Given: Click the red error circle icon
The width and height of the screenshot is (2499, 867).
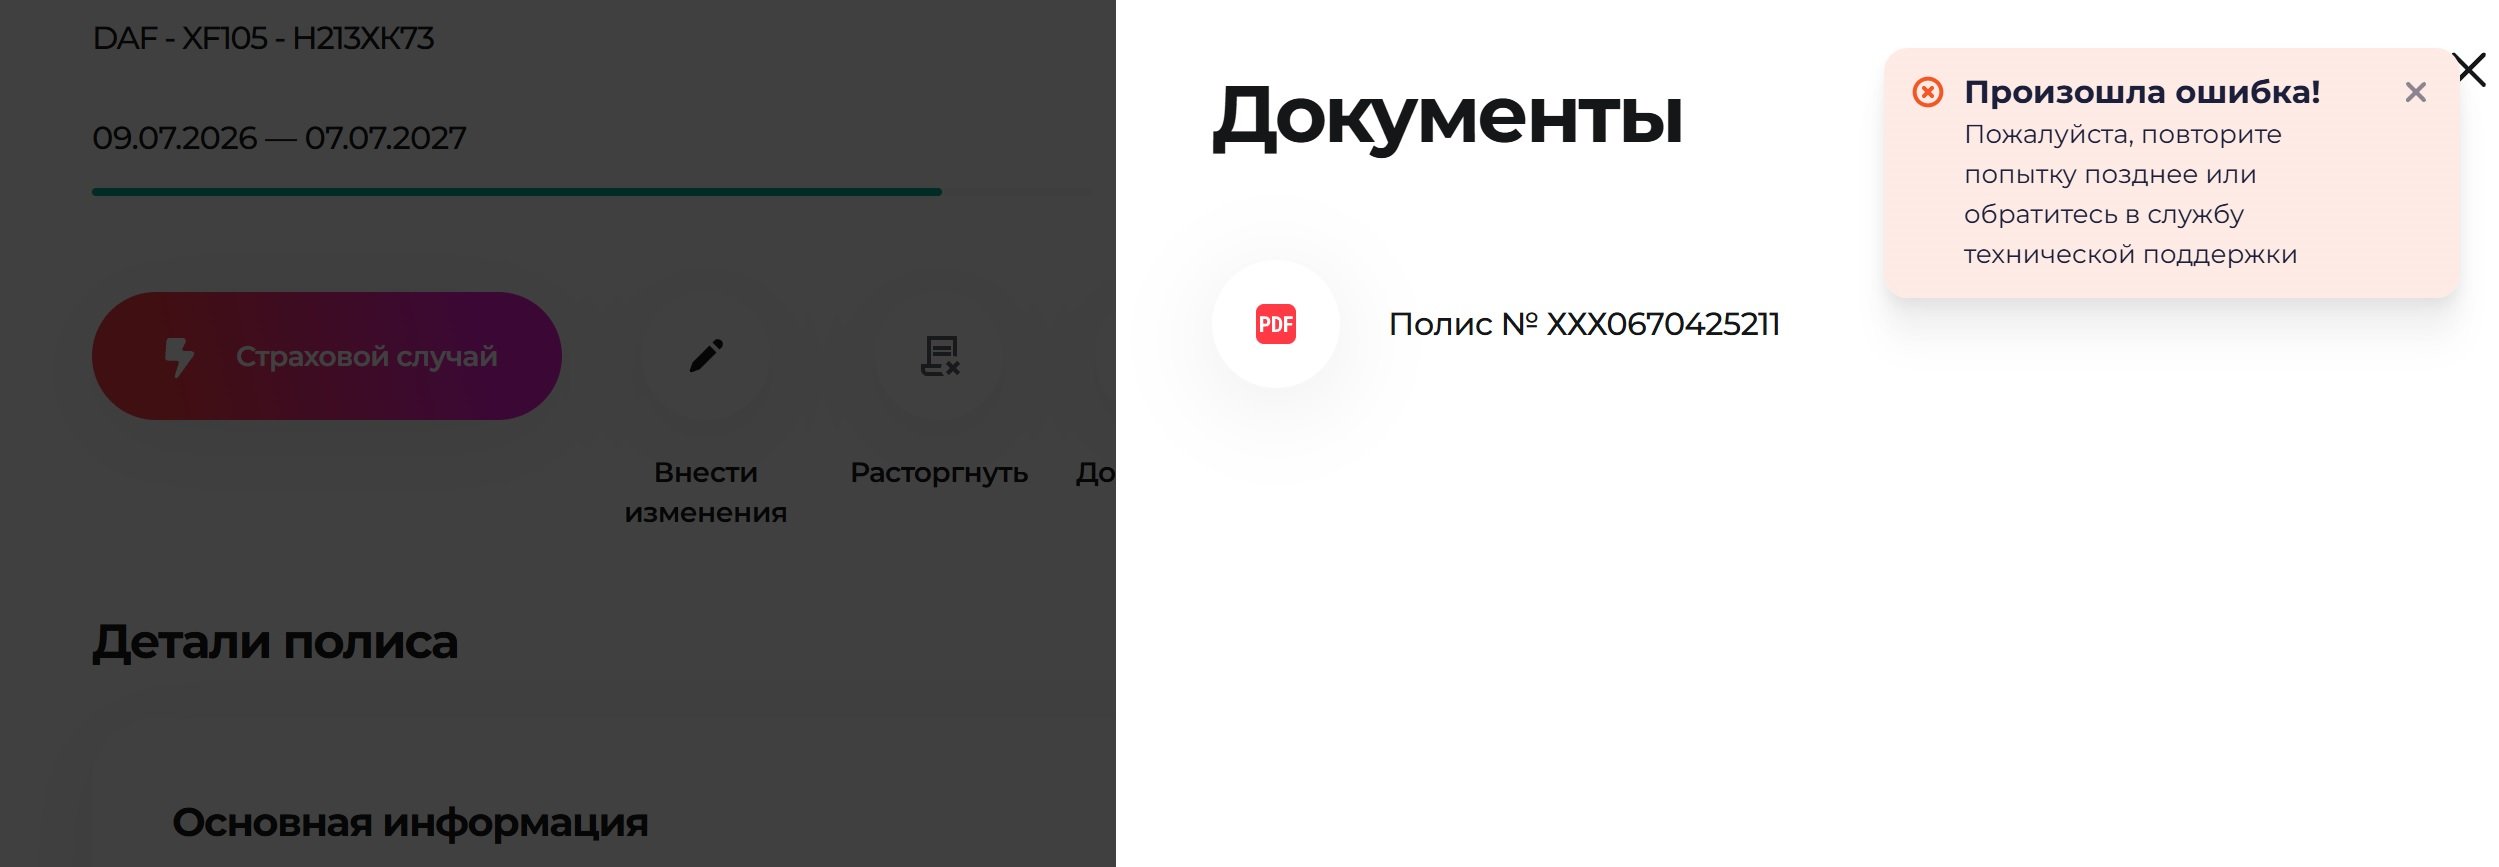Looking at the screenshot, I should [1927, 93].
